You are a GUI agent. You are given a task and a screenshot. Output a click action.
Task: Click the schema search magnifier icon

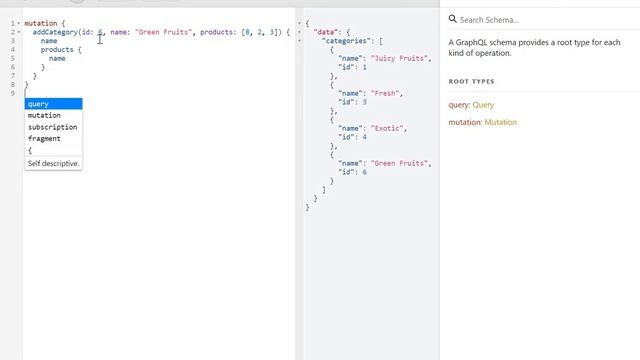[x=452, y=19]
